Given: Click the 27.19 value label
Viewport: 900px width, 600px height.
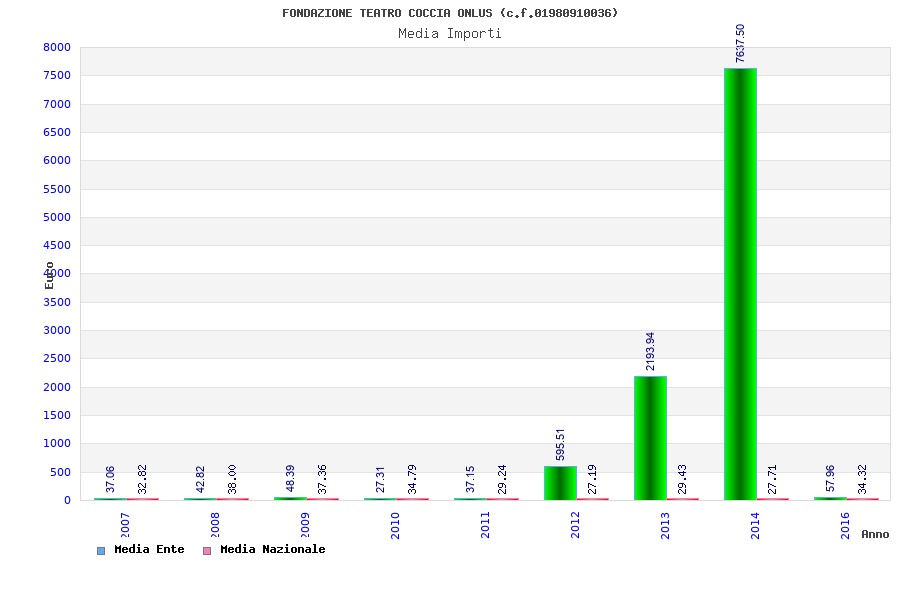Looking at the screenshot, I should 592,479.
